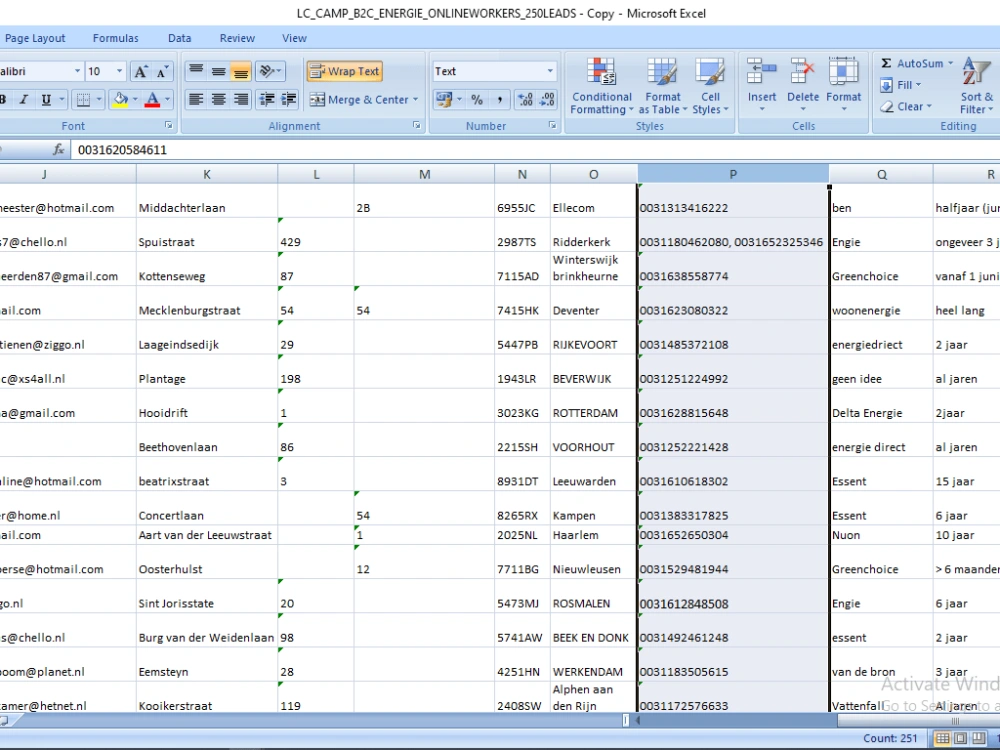Image resolution: width=1000 pixels, height=750 pixels.
Task: Apply percent style to selection
Action: coord(476,99)
